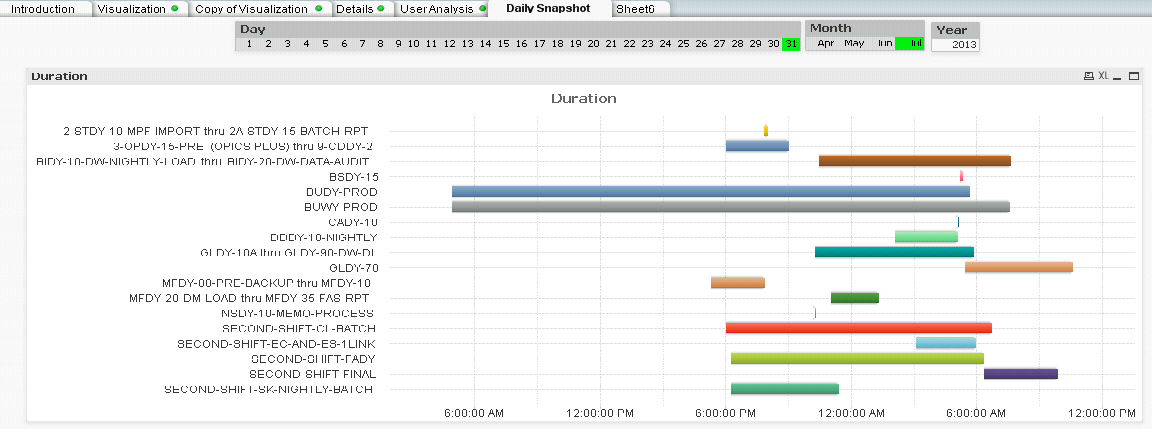Click the teal GLDY-10A bar
1152x439 pixels.
tap(894, 252)
